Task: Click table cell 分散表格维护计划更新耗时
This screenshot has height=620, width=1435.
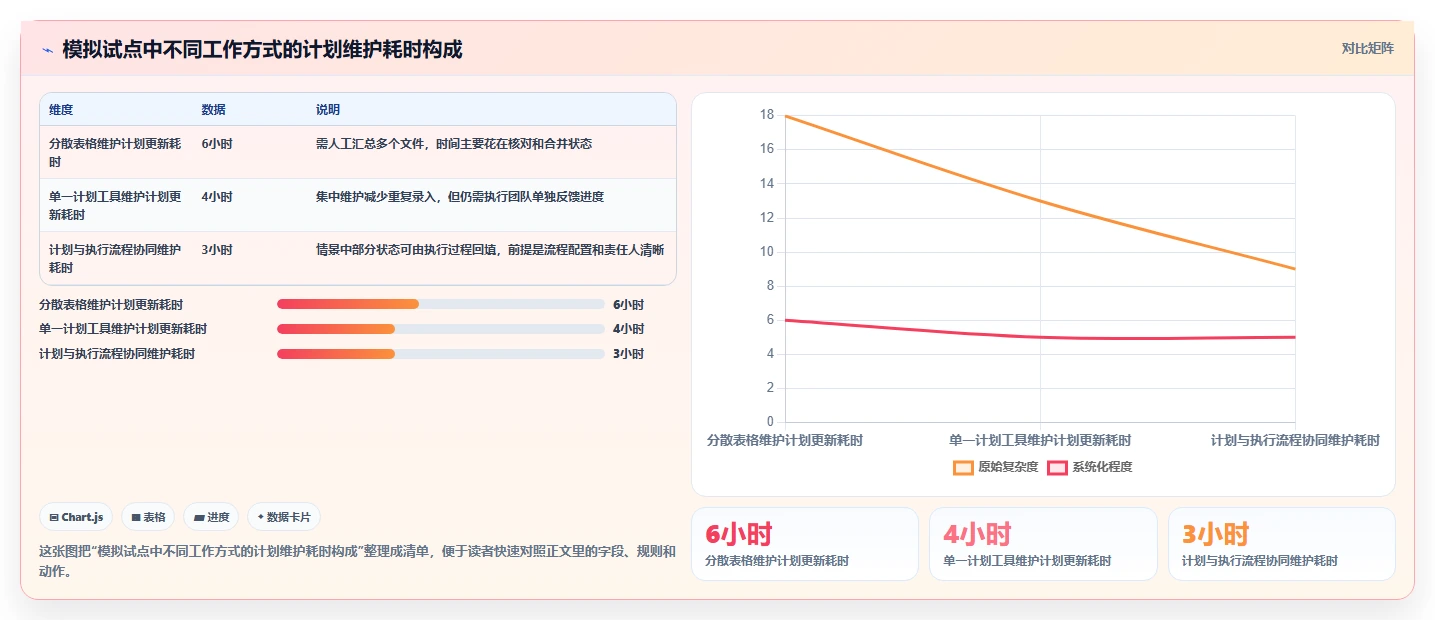Action: 115,152
